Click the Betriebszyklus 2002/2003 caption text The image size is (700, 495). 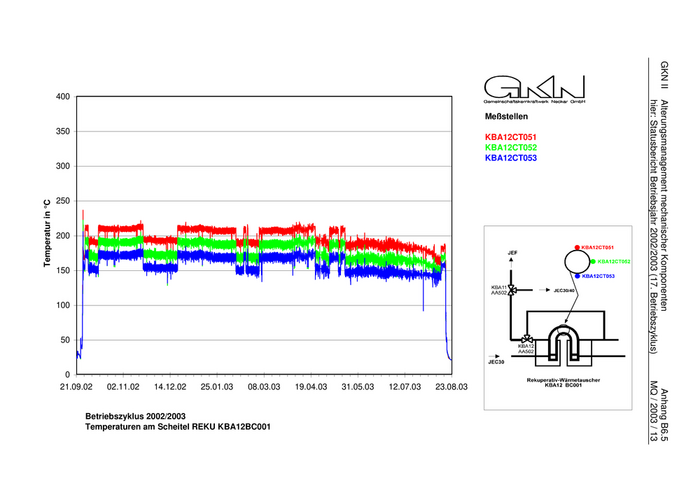point(135,415)
